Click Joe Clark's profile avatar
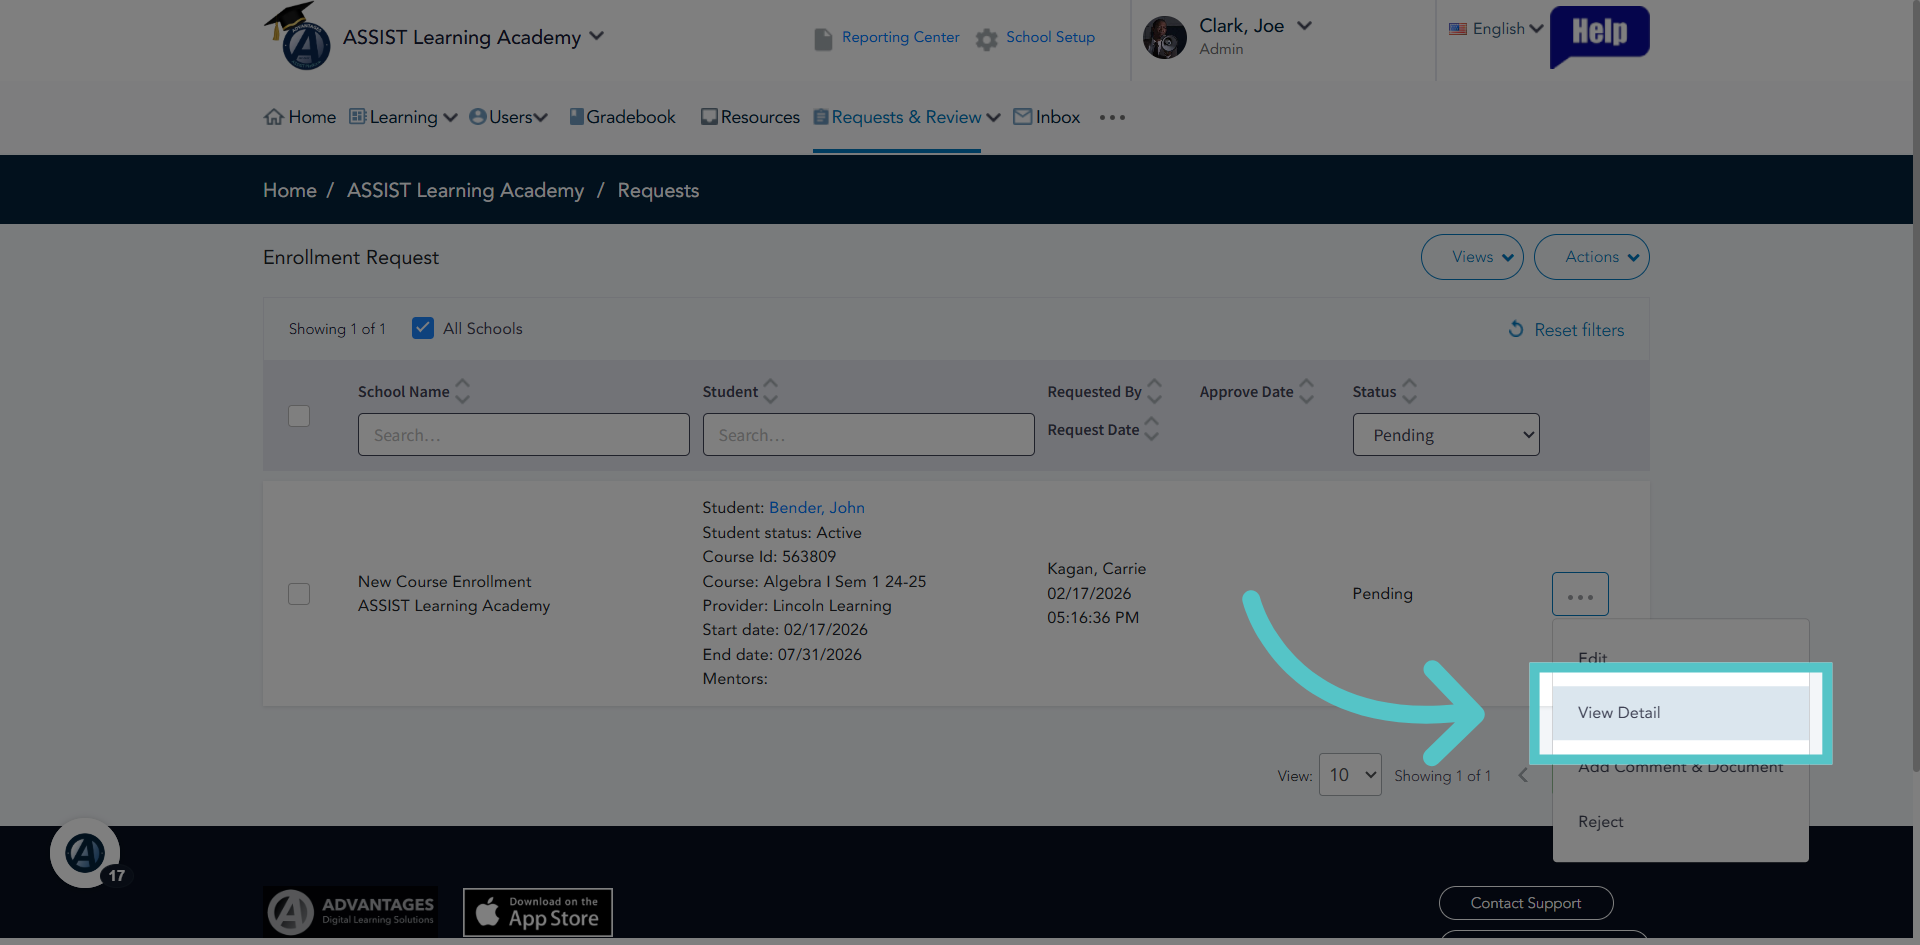 click(x=1165, y=37)
